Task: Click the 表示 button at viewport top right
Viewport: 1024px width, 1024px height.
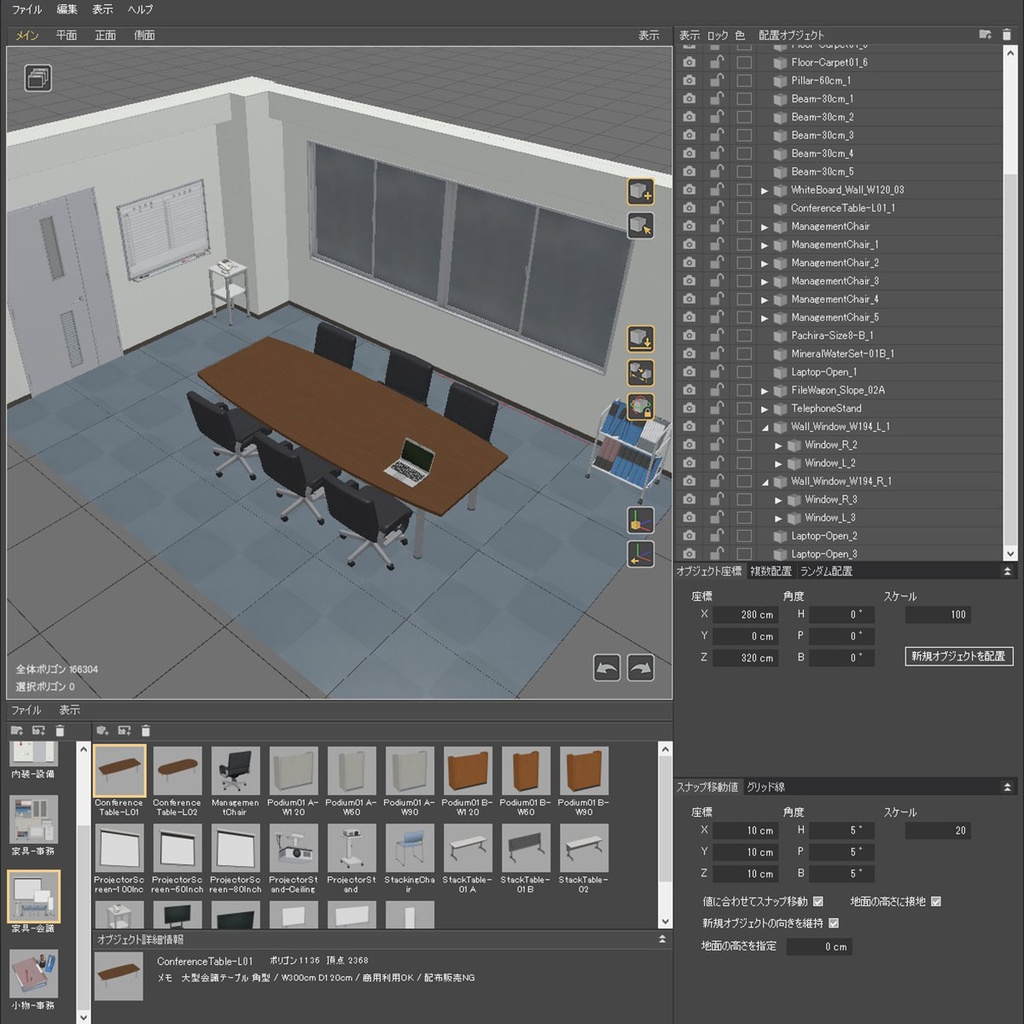Action: point(647,34)
